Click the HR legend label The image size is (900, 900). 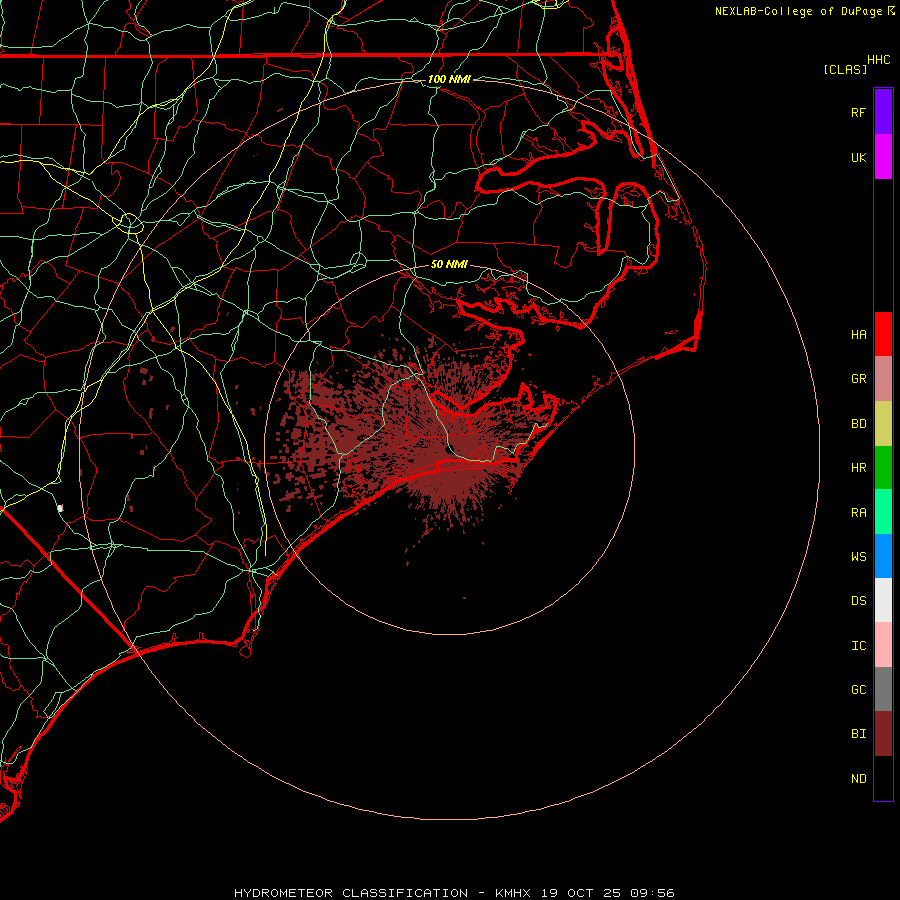coord(859,468)
